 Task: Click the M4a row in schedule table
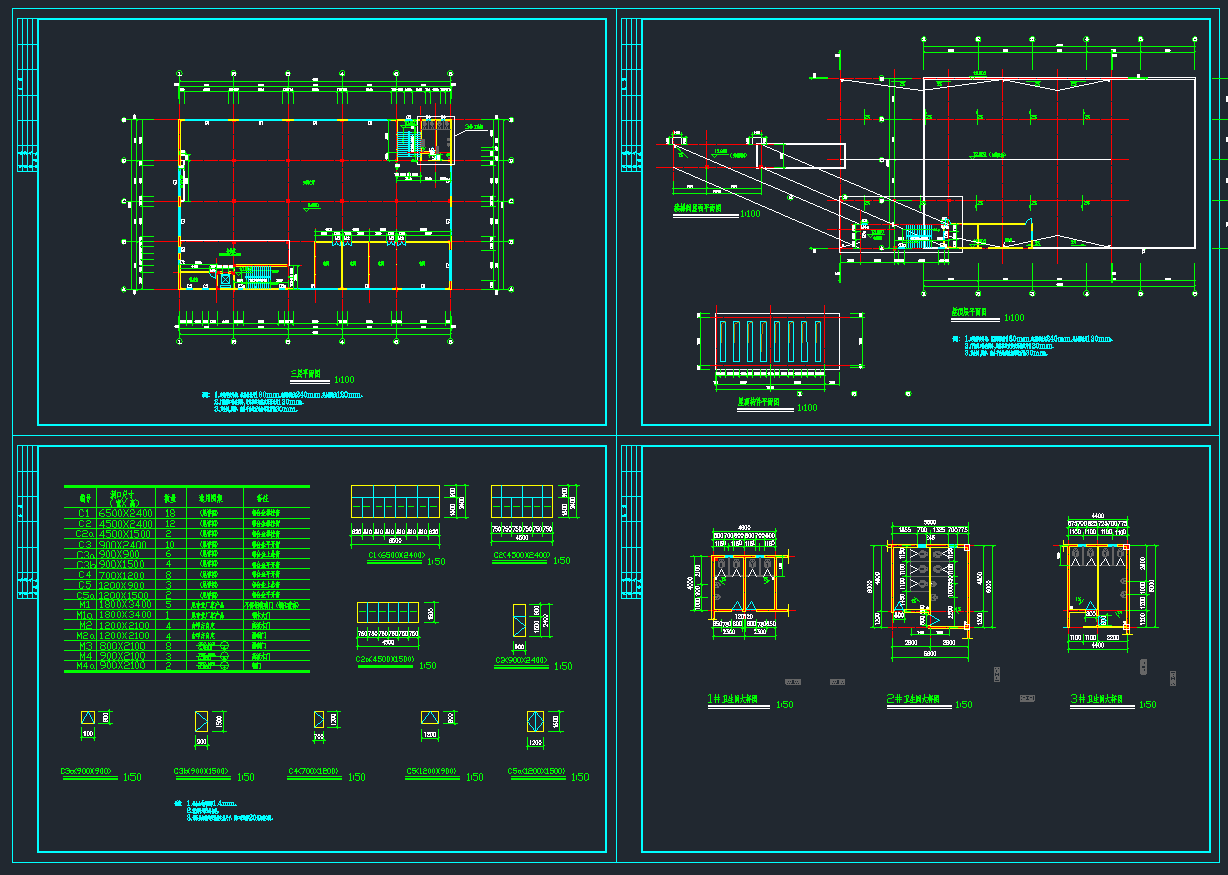(x=186, y=666)
